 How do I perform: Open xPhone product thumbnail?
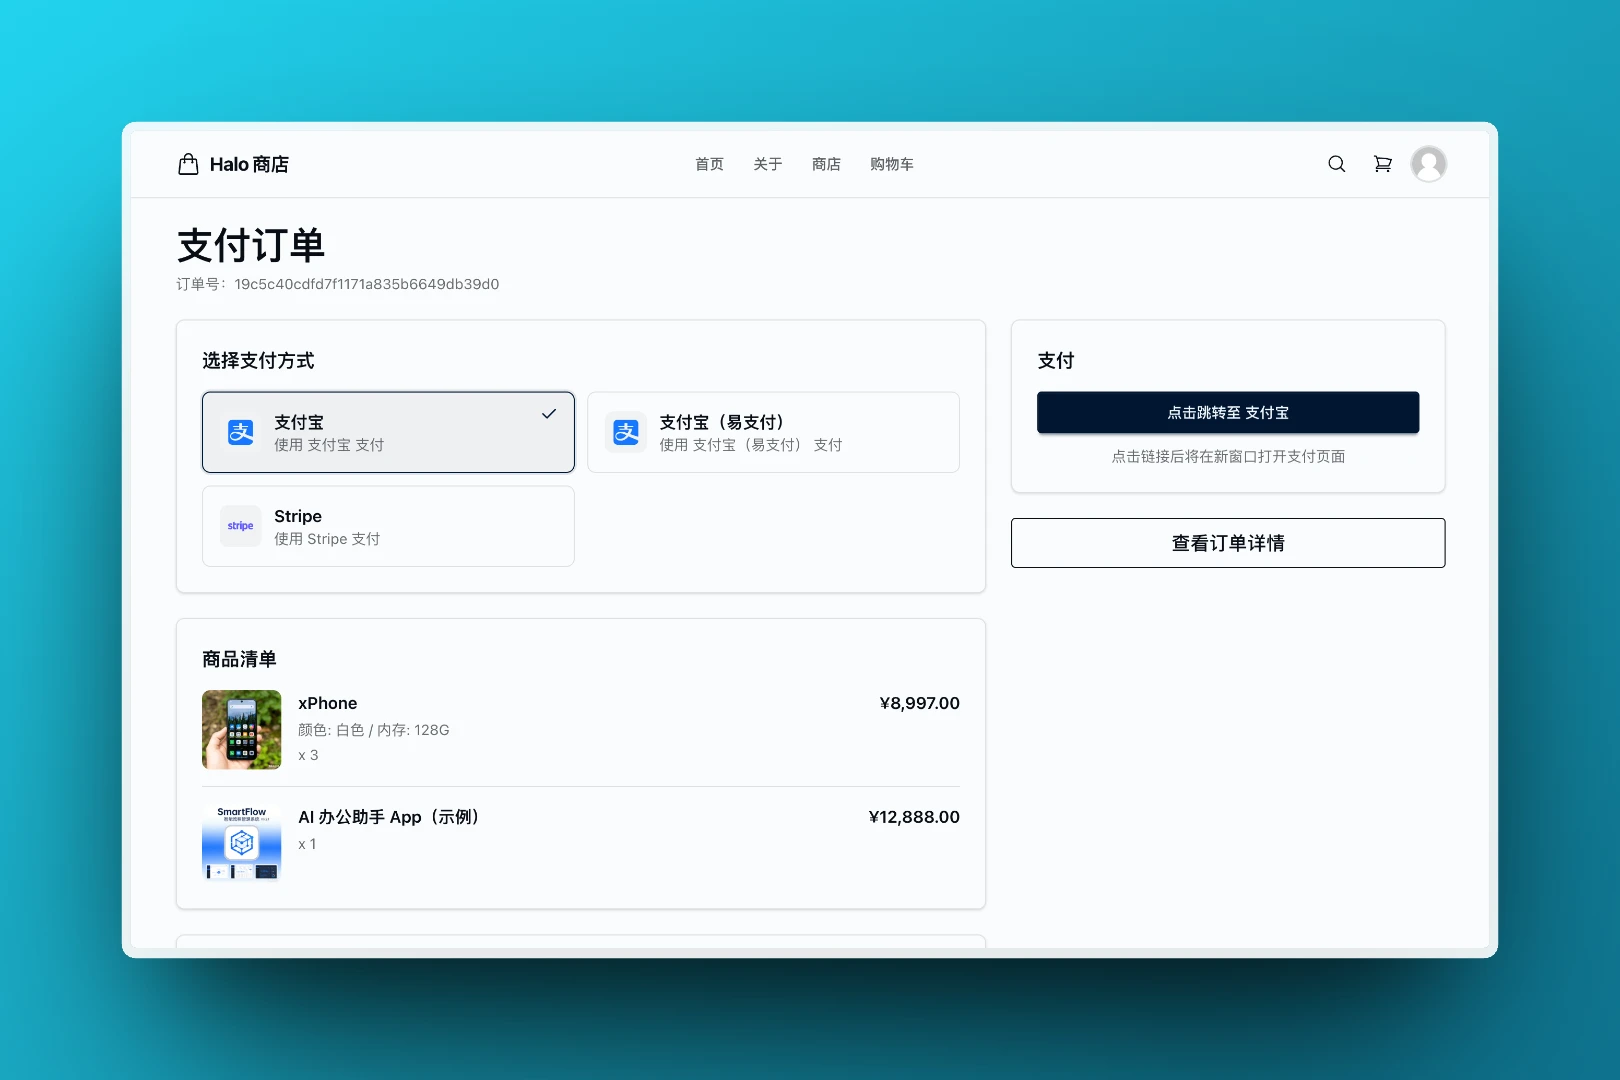(241, 730)
